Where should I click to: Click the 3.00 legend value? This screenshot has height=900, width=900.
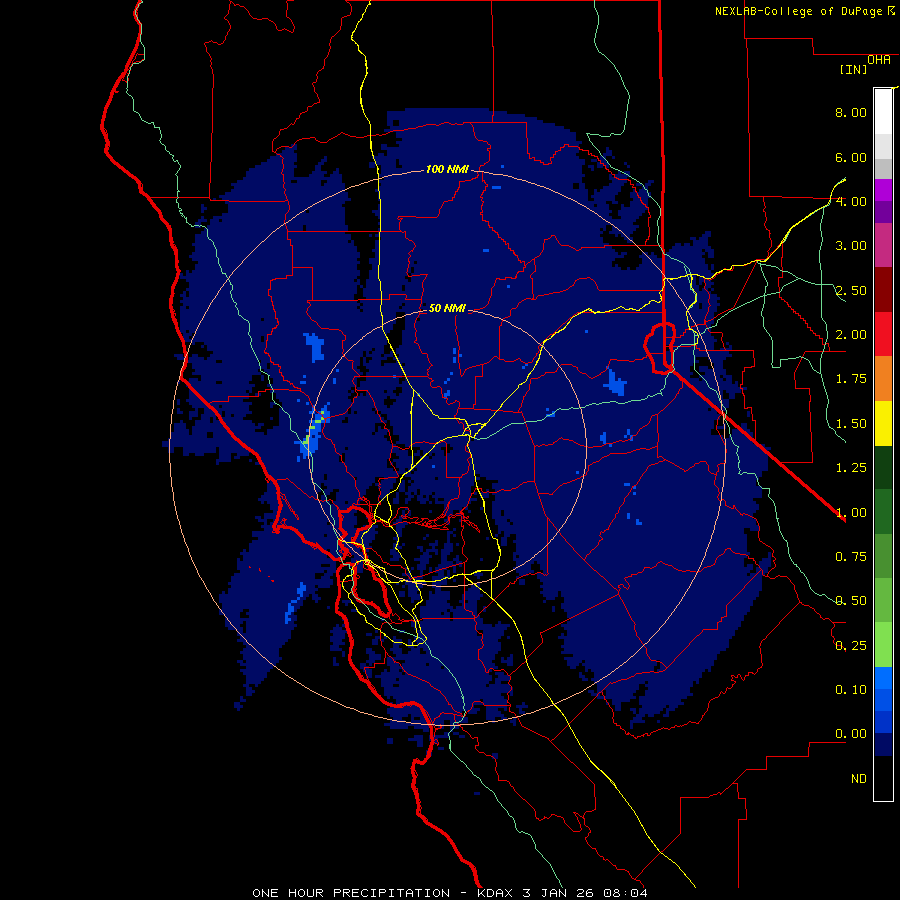pyautogui.click(x=851, y=246)
